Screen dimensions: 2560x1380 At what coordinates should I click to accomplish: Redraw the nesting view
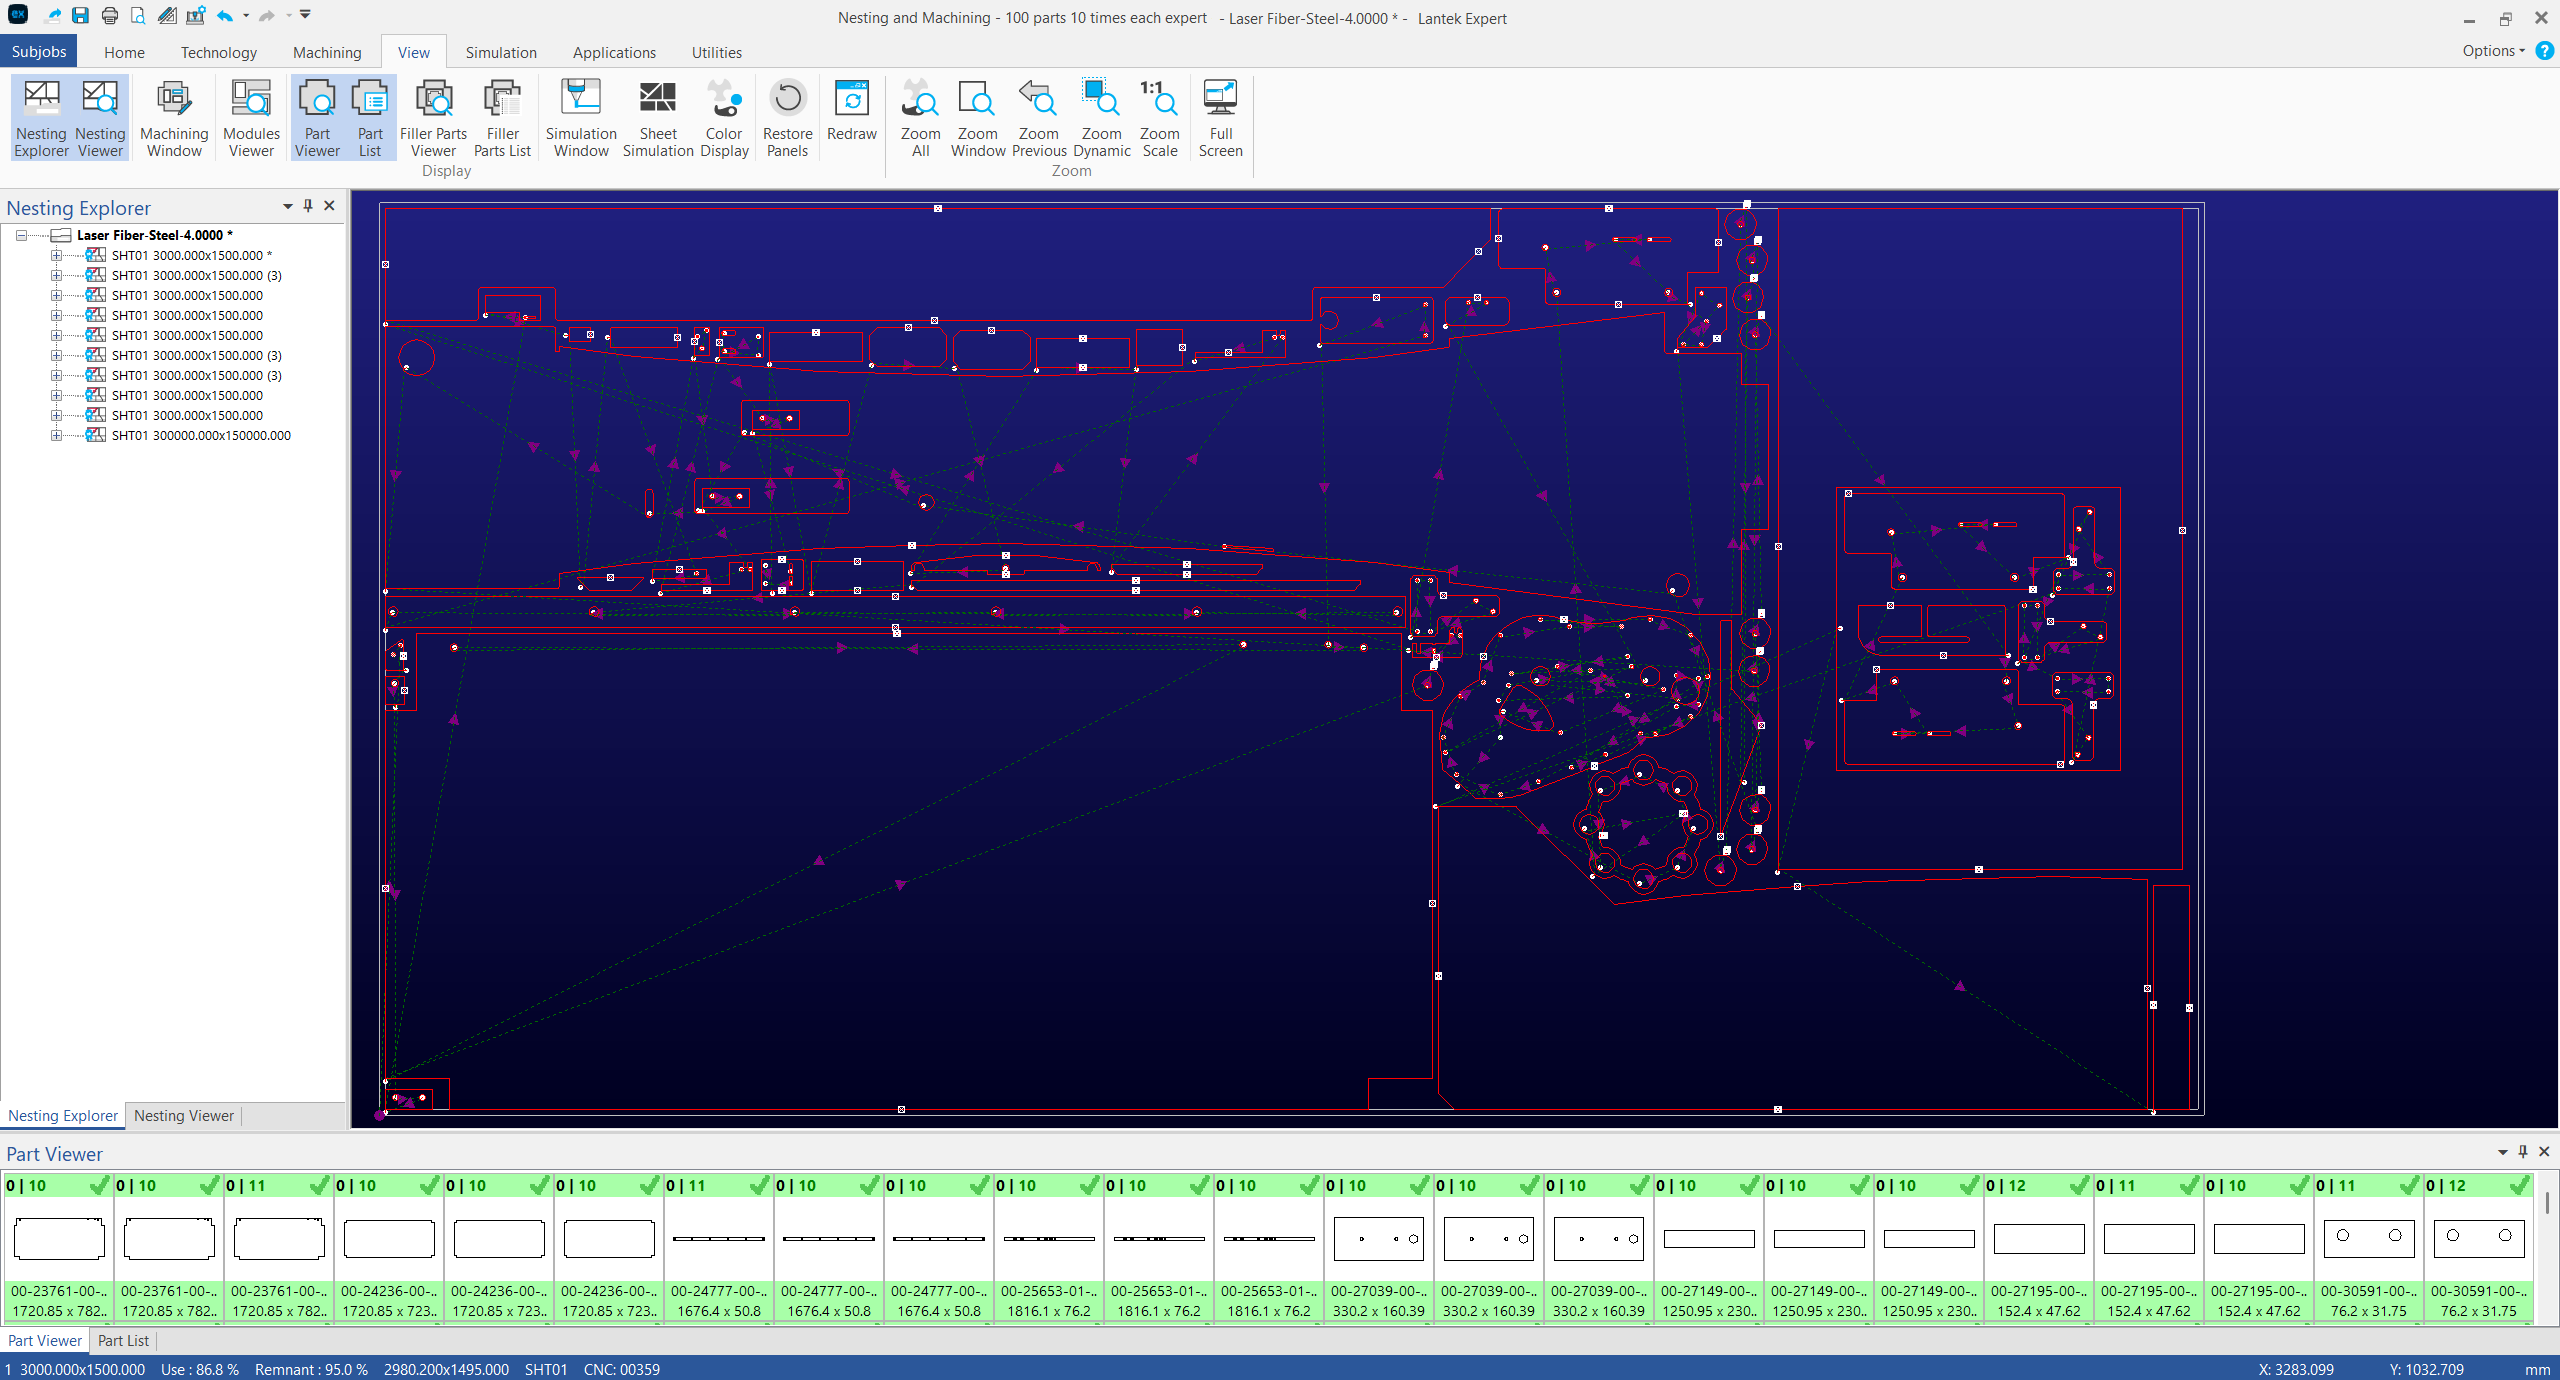[852, 110]
